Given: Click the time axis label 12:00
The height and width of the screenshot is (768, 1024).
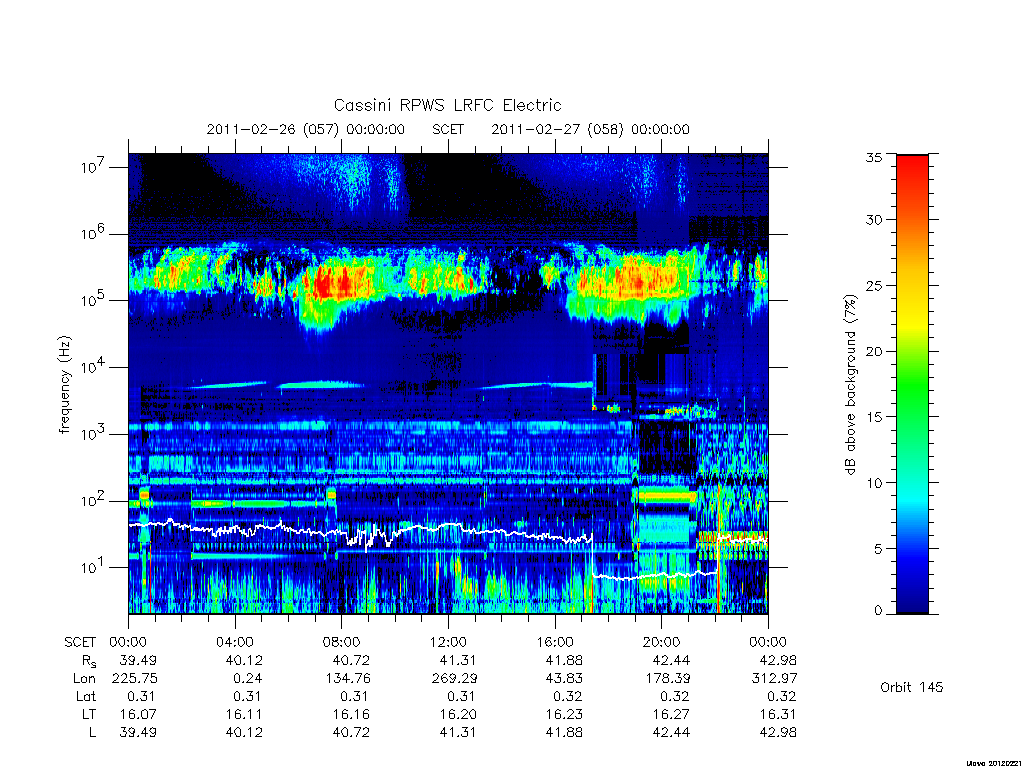Looking at the screenshot, I should pyautogui.click(x=449, y=643).
